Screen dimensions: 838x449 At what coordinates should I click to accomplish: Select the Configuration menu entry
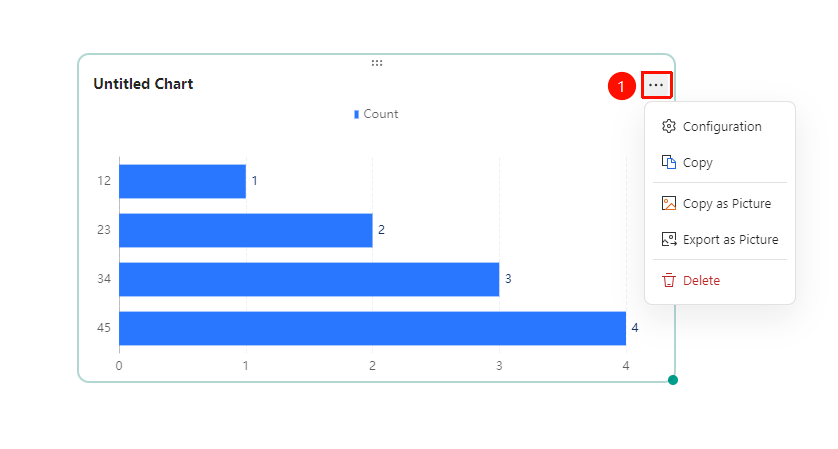pos(720,126)
